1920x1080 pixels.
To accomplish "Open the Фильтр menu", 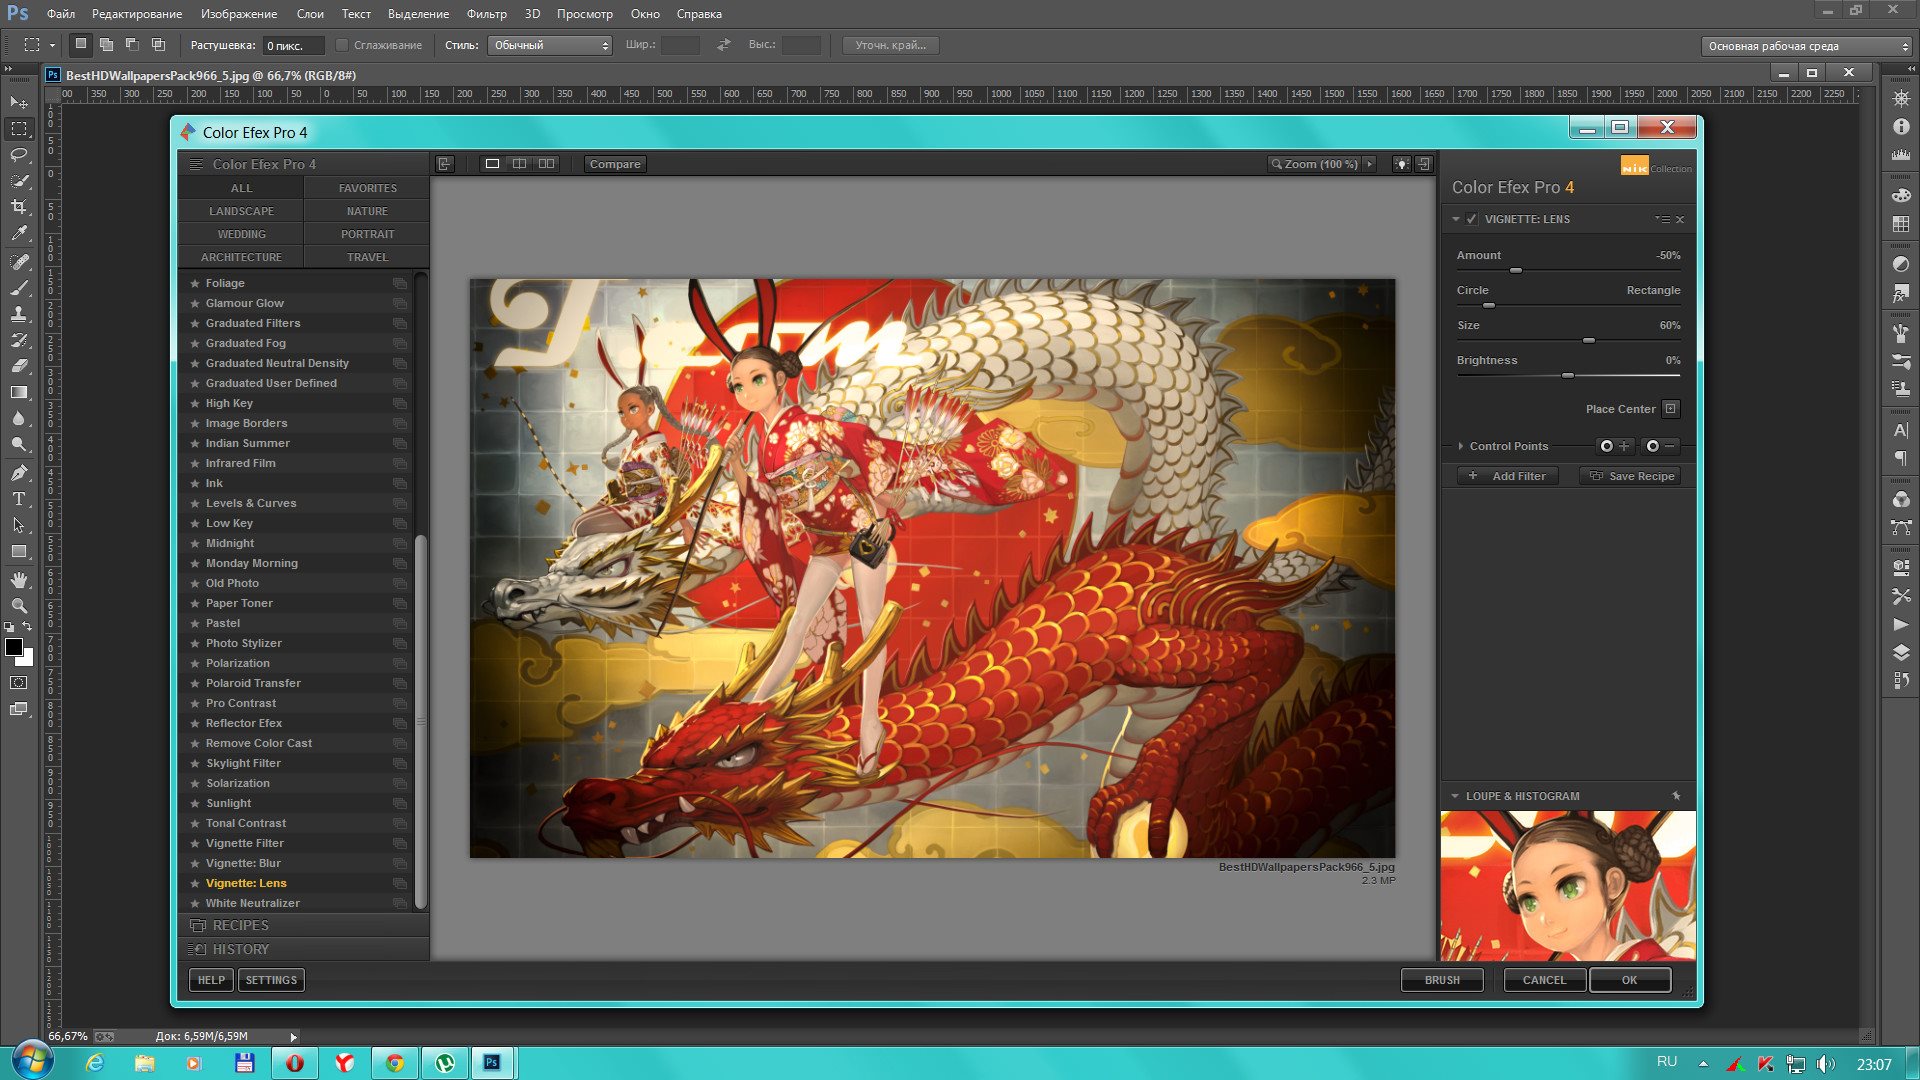I will [487, 14].
